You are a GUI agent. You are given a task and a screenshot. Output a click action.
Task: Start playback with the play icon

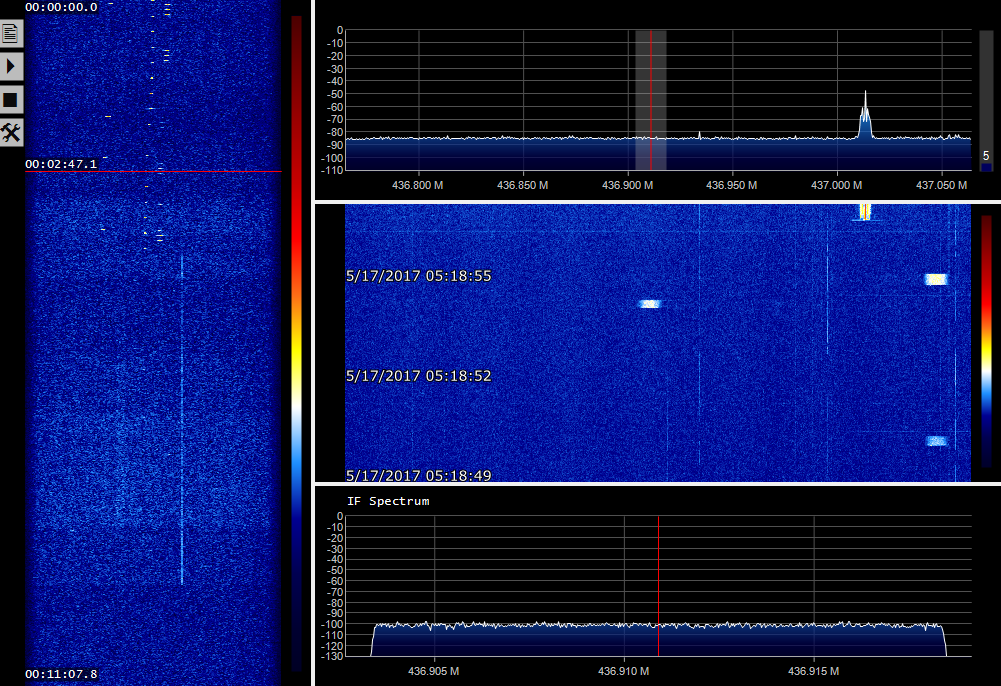(11, 66)
